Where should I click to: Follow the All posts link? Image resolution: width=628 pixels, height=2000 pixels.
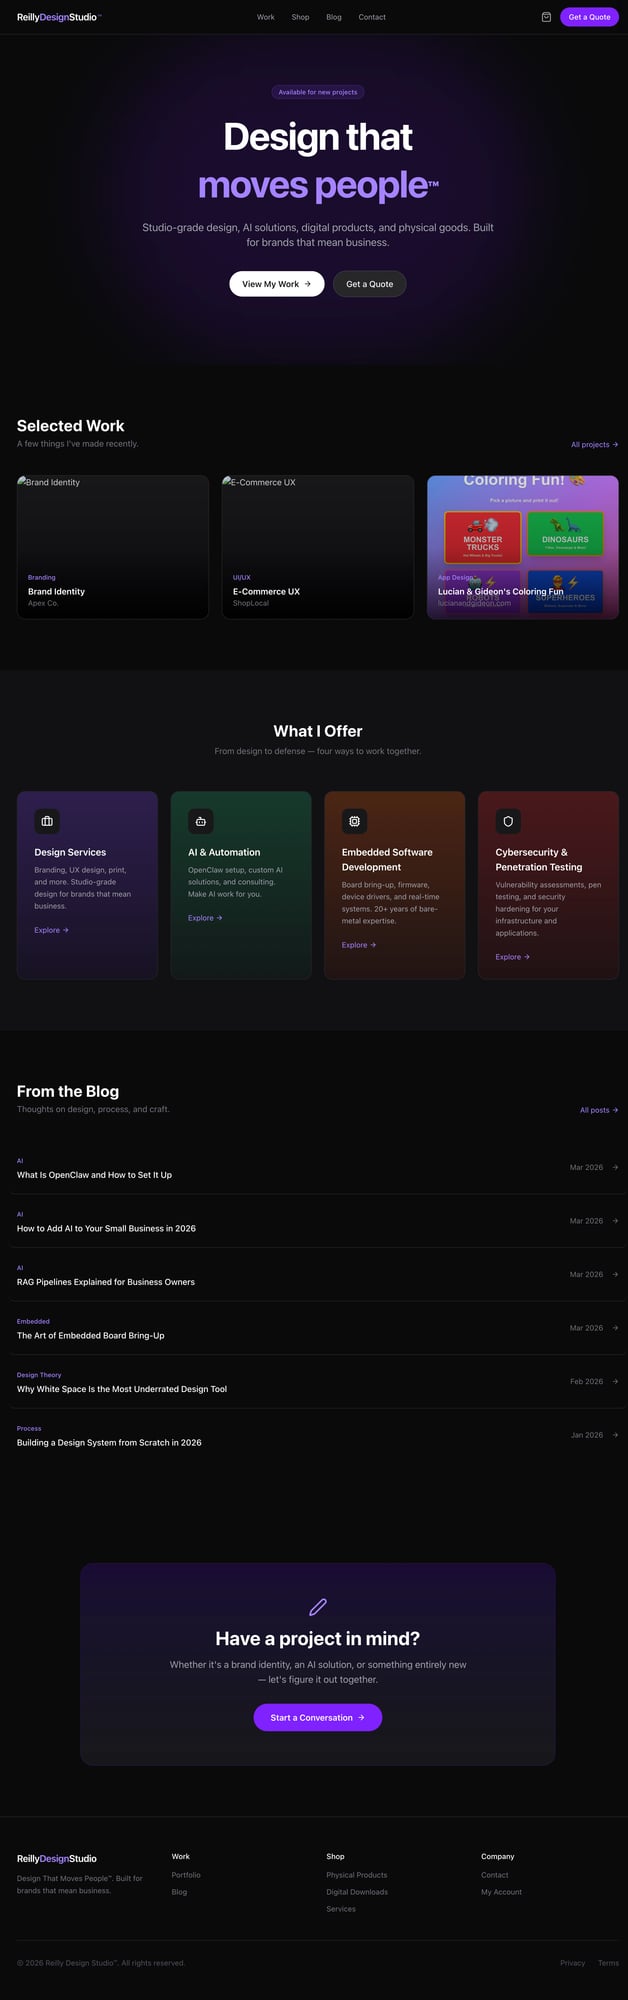[x=598, y=1110]
